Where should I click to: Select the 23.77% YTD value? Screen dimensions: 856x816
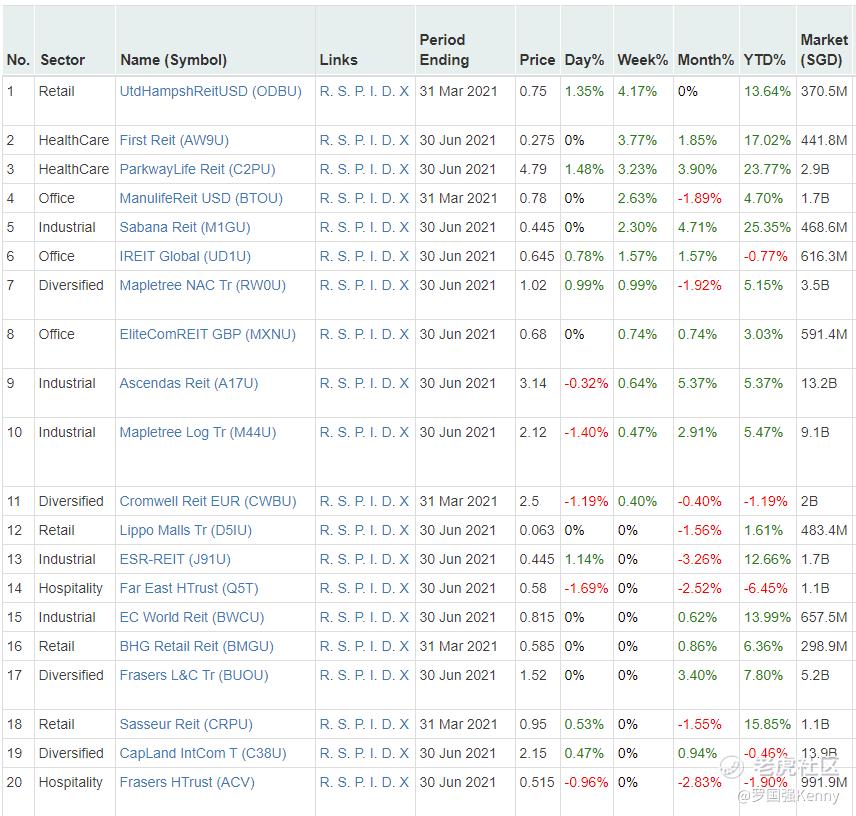coord(767,169)
